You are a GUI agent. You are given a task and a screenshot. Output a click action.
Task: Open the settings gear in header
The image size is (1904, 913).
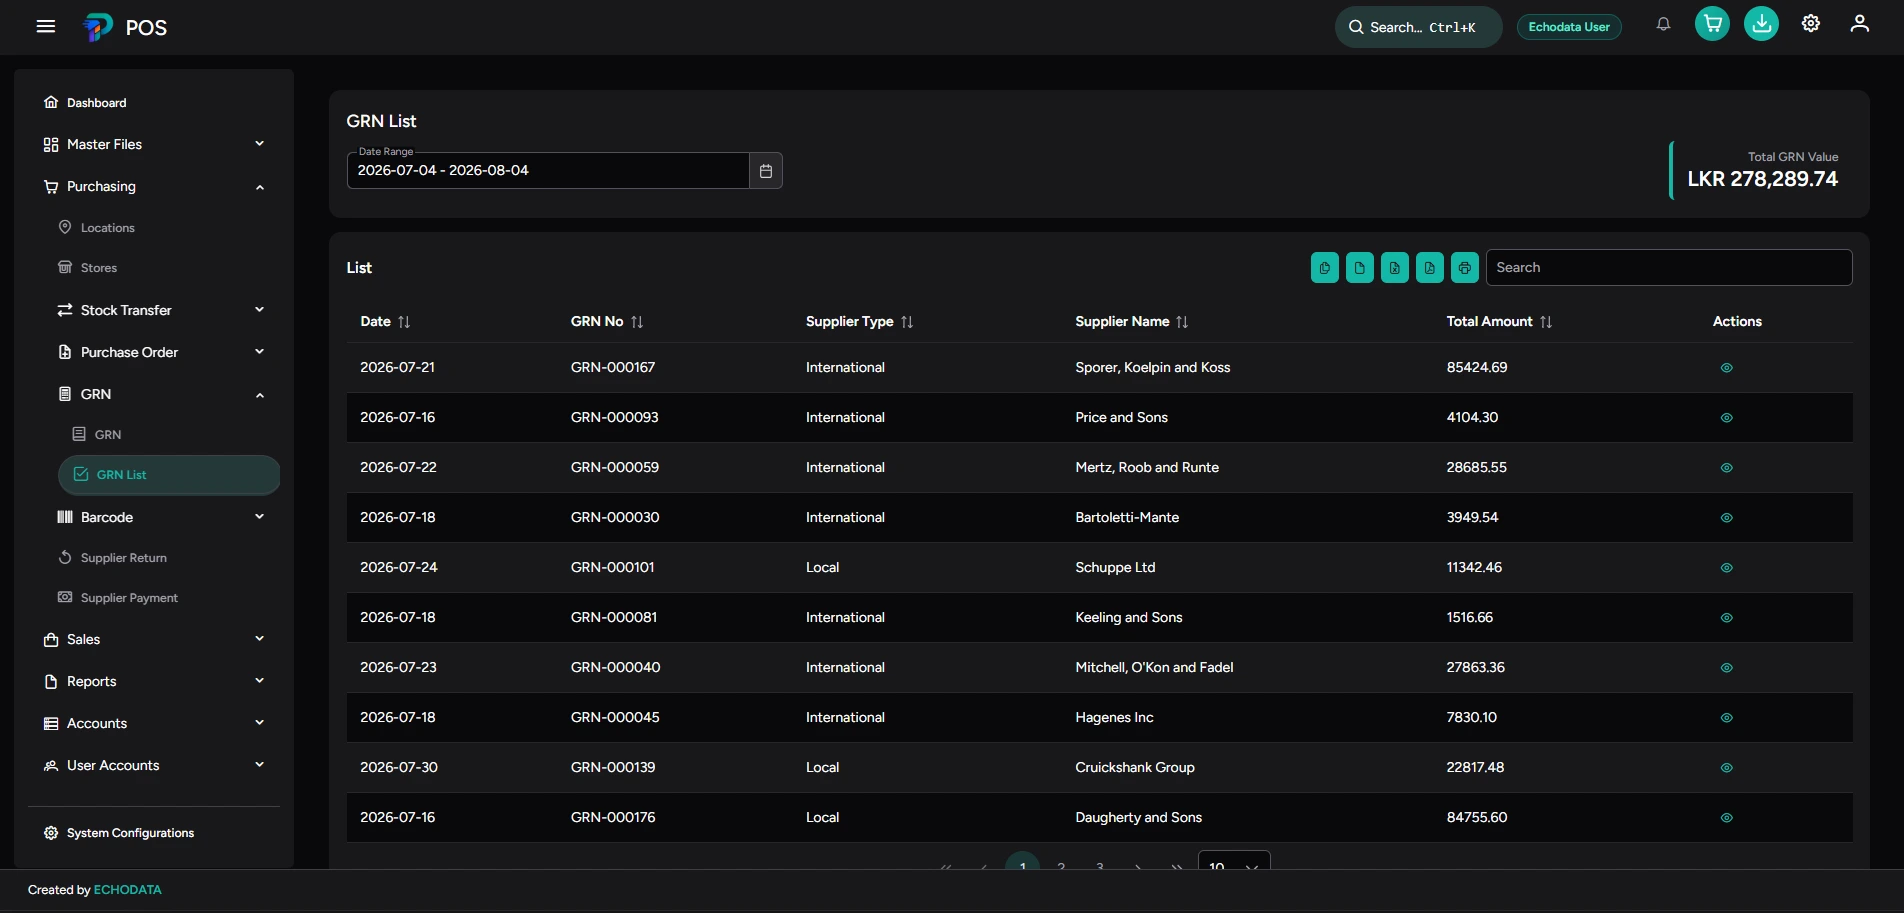coord(1811,24)
